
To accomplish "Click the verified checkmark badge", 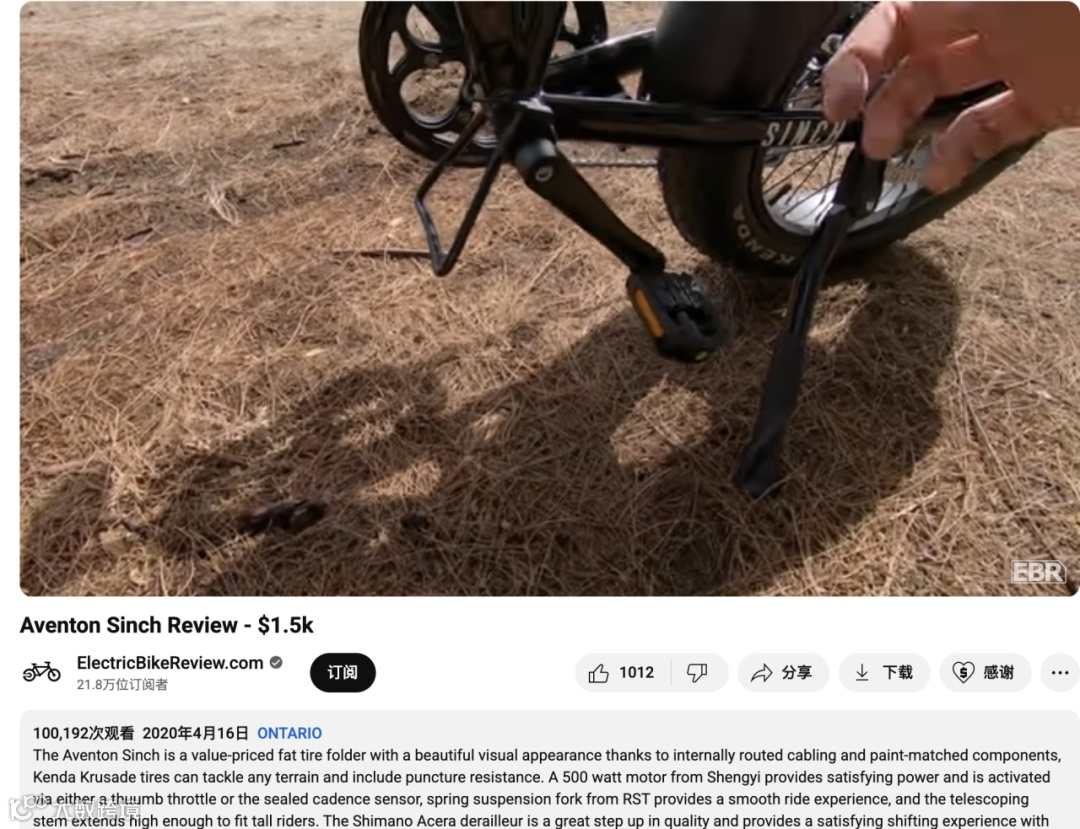I will click(276, 662).
